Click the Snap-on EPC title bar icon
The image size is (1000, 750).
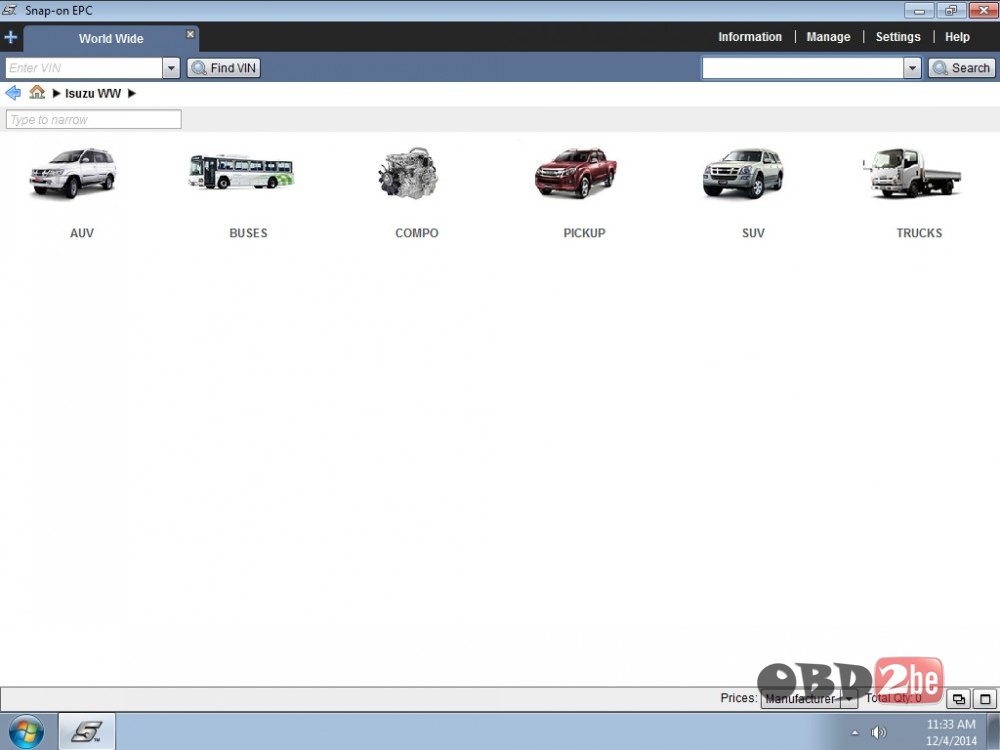pos(10,10)
